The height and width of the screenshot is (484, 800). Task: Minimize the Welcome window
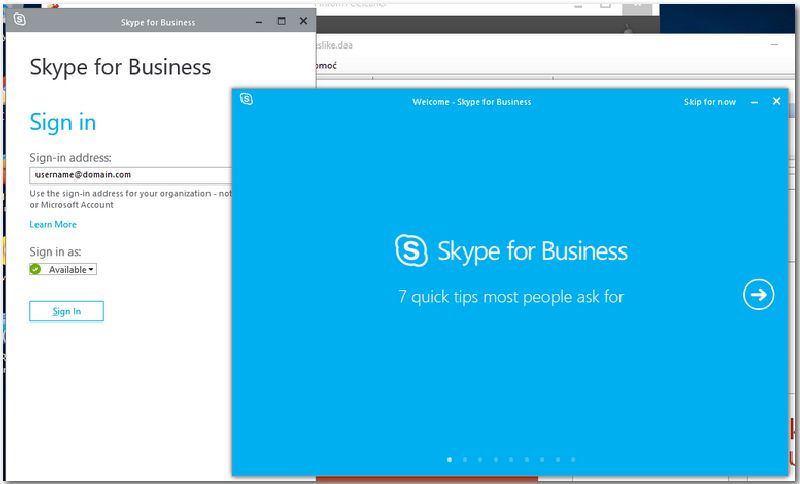point(754,102)
